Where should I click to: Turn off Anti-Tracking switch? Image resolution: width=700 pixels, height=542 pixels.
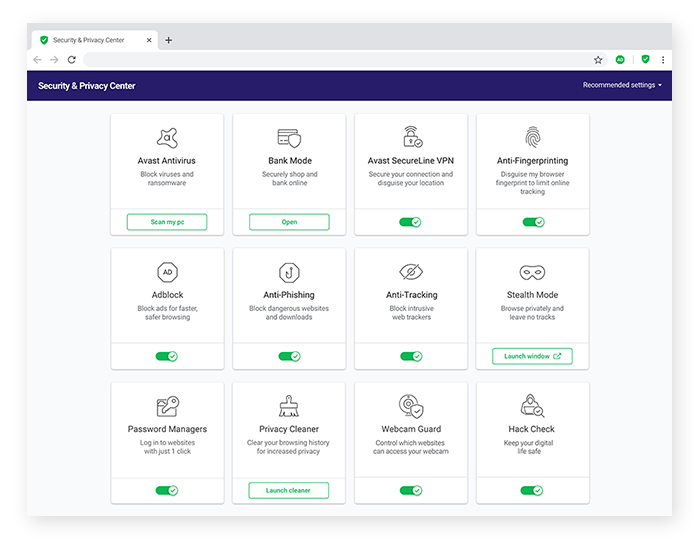(410, 356)
